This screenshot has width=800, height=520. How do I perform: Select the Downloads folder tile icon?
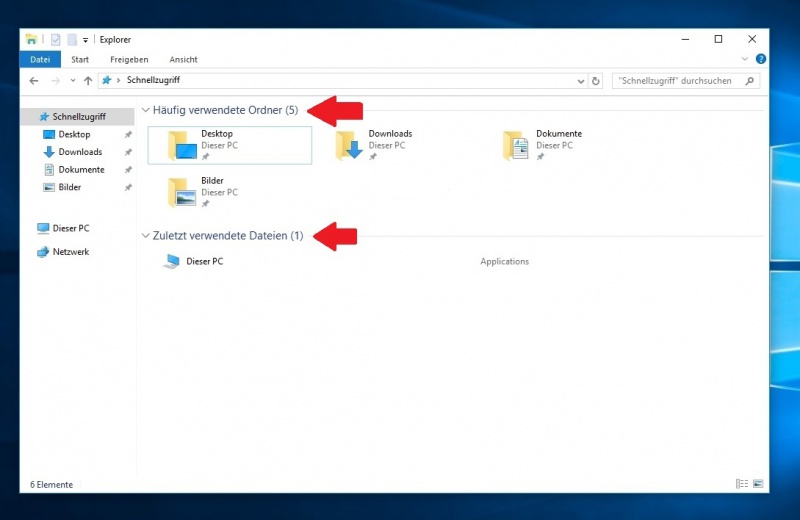coord(349,145)
